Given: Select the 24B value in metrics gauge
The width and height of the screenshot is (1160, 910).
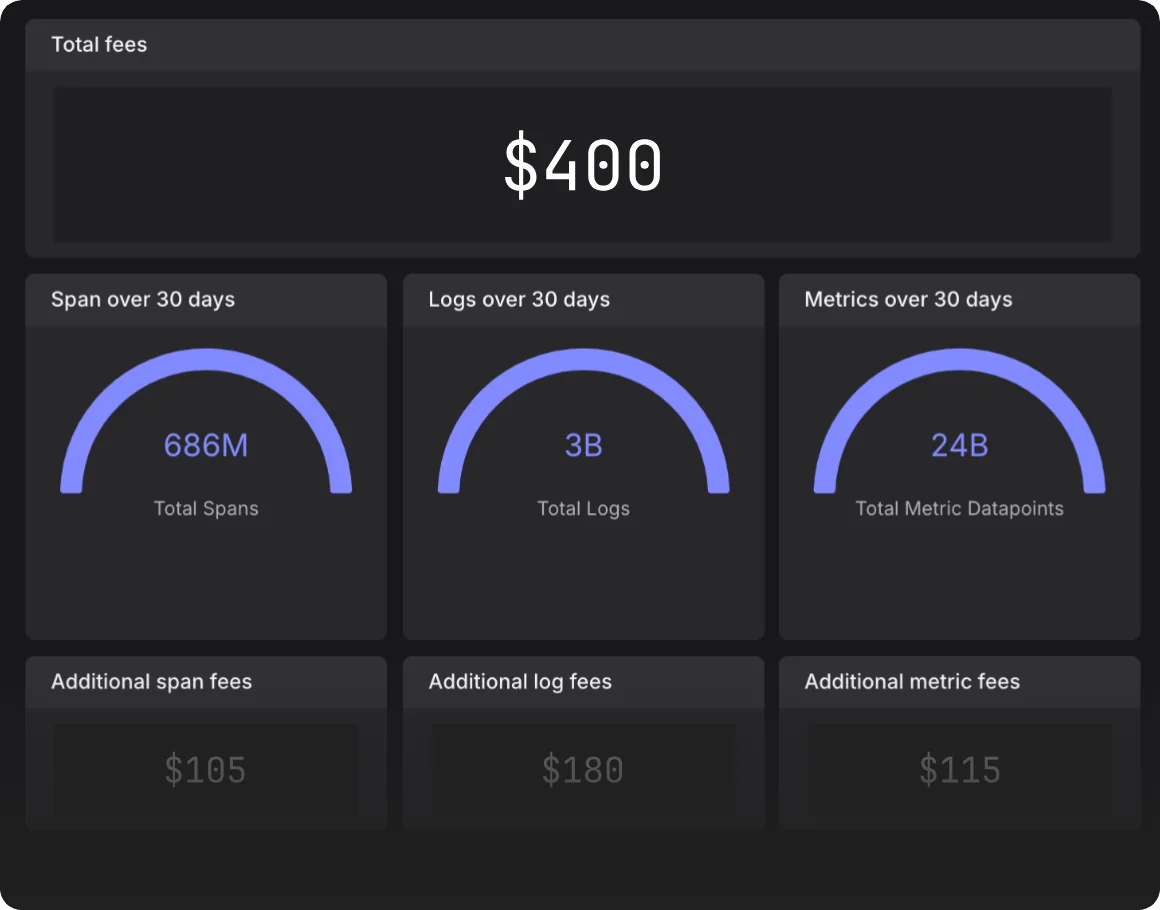Looking at the screenshot, I should [x=960, y=445].
